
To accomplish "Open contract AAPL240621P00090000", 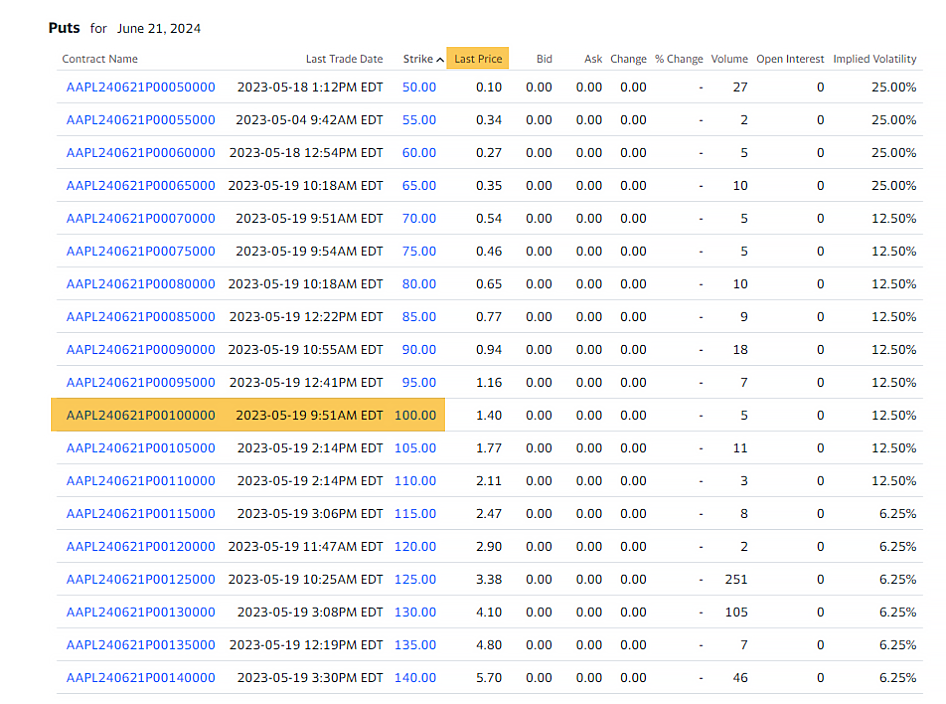I will [x=141, y=349].
